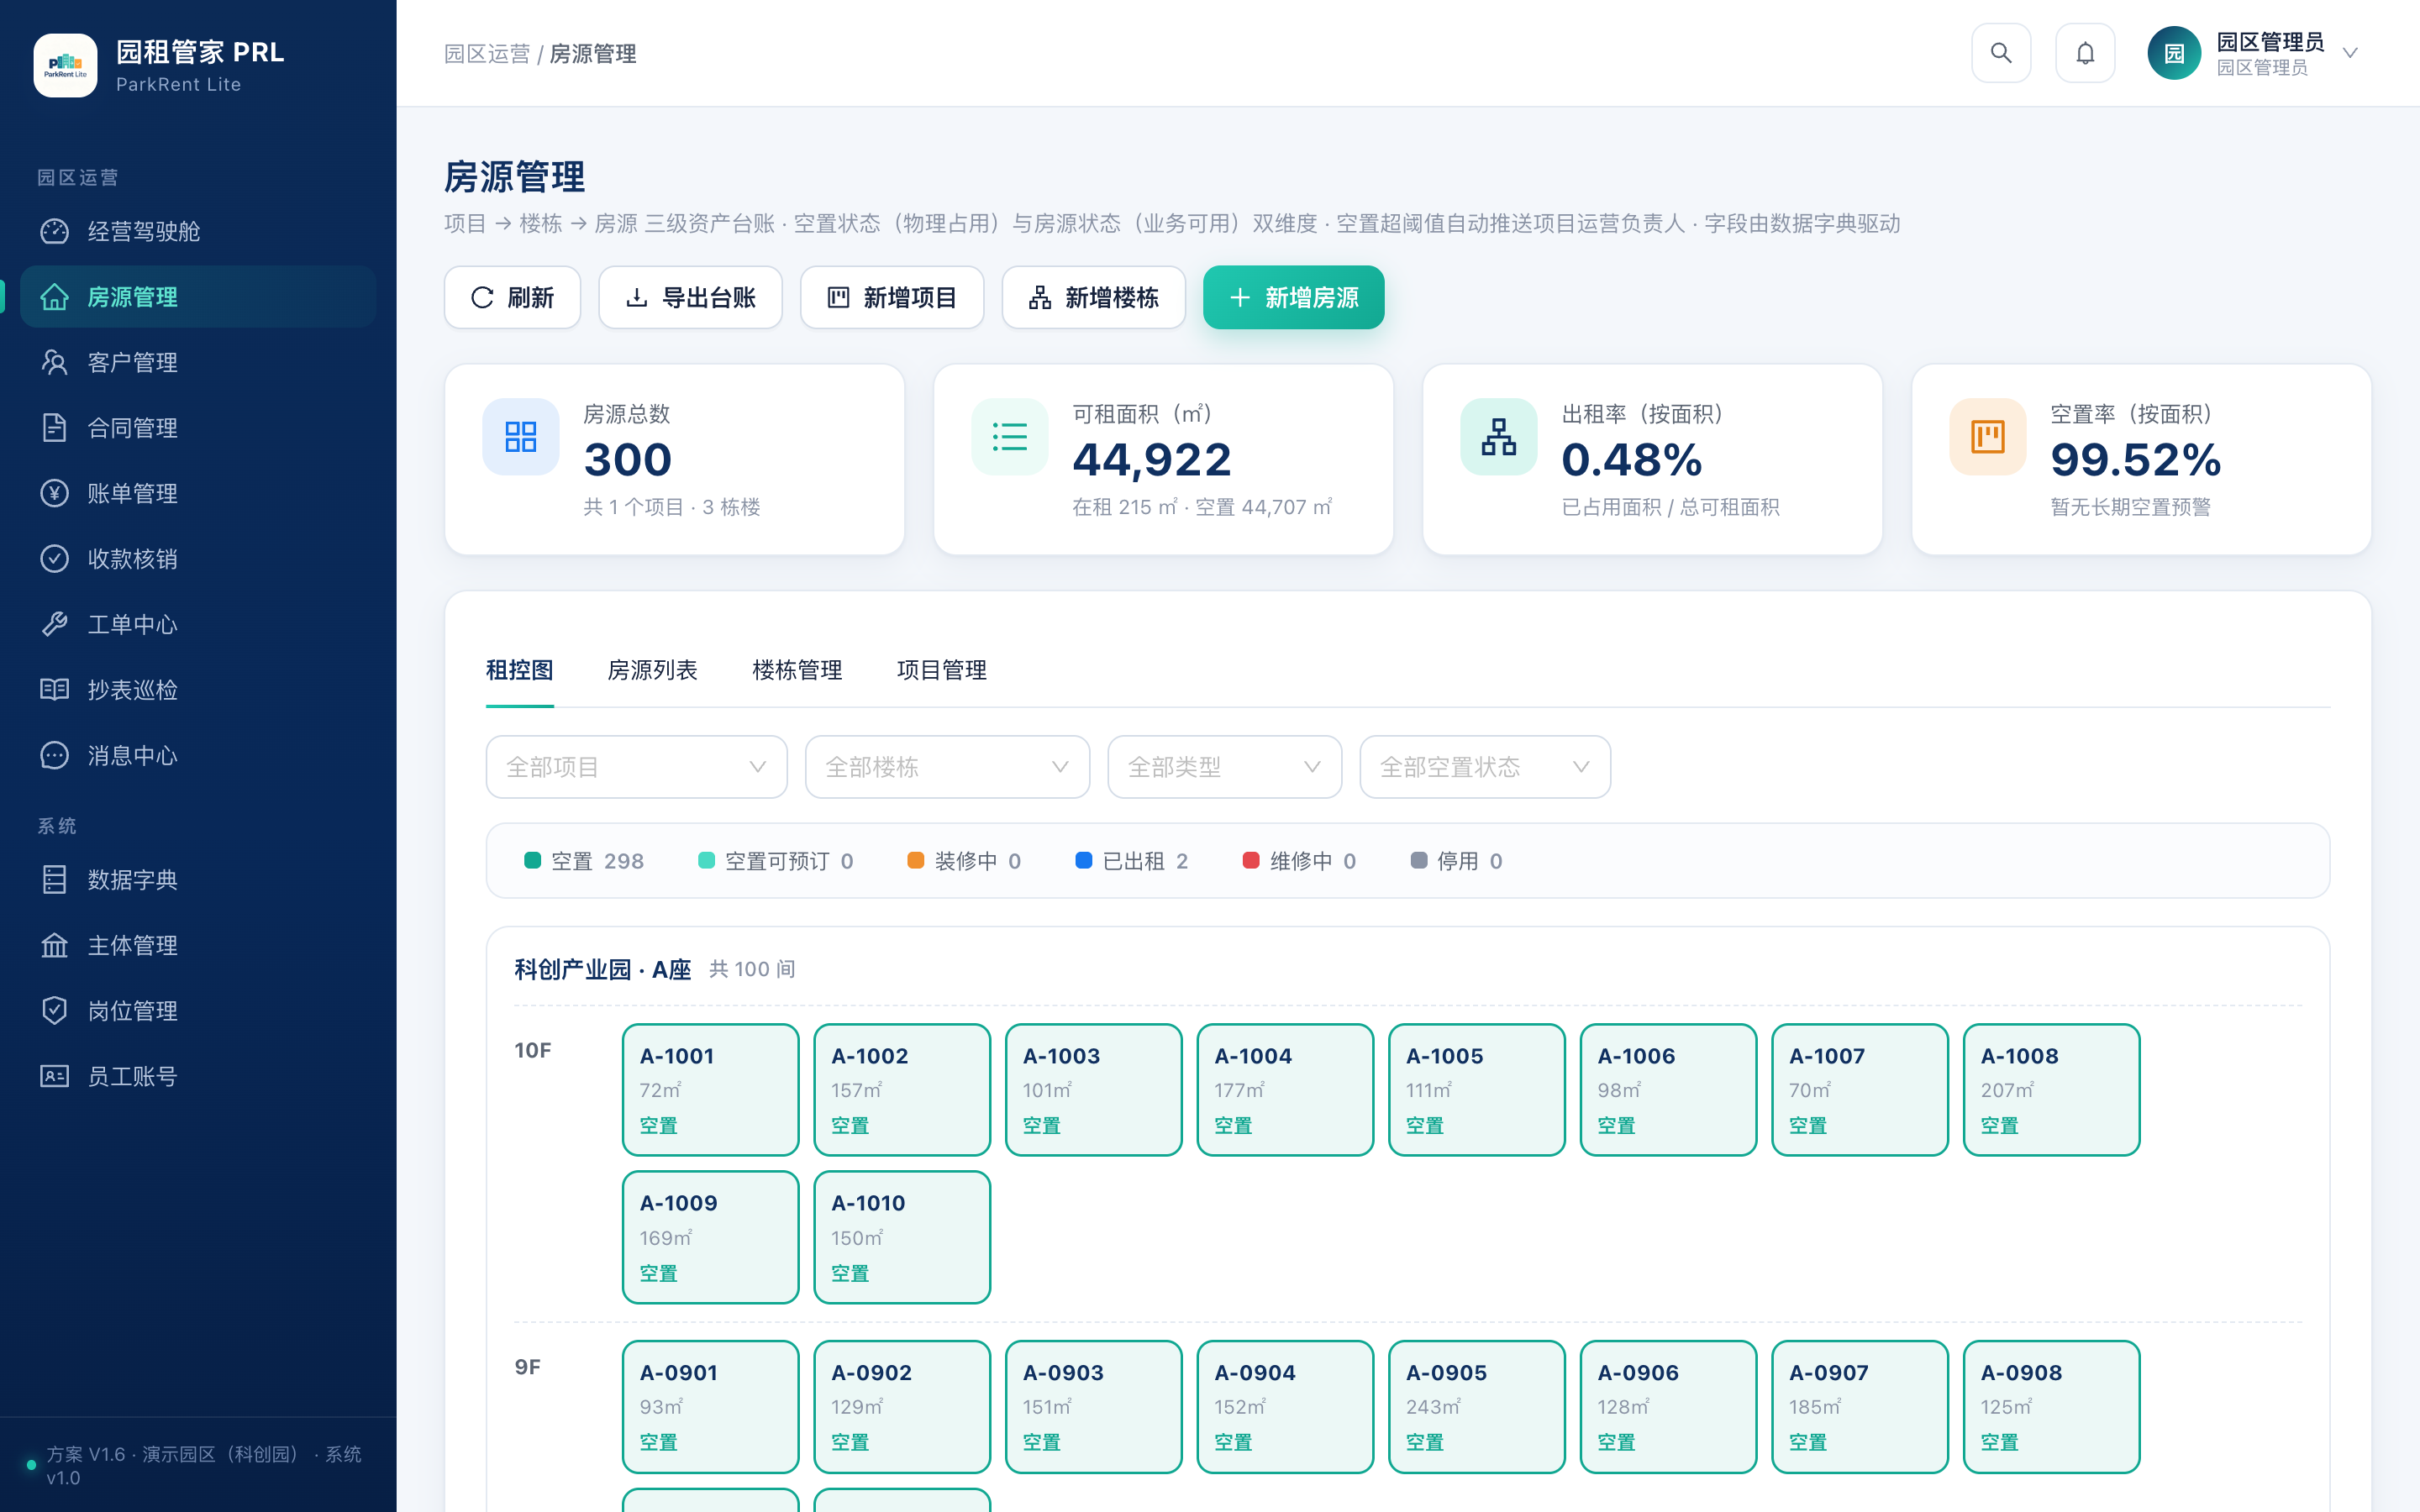Open 岗位管理 sidebar item
This screenshot has height=1512, width=2420.
[198, 1011]
